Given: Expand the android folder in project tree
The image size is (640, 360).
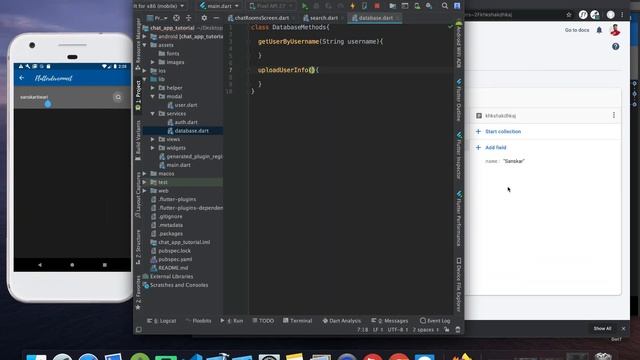Looking at the screenshot, I should tap(144, 36).
